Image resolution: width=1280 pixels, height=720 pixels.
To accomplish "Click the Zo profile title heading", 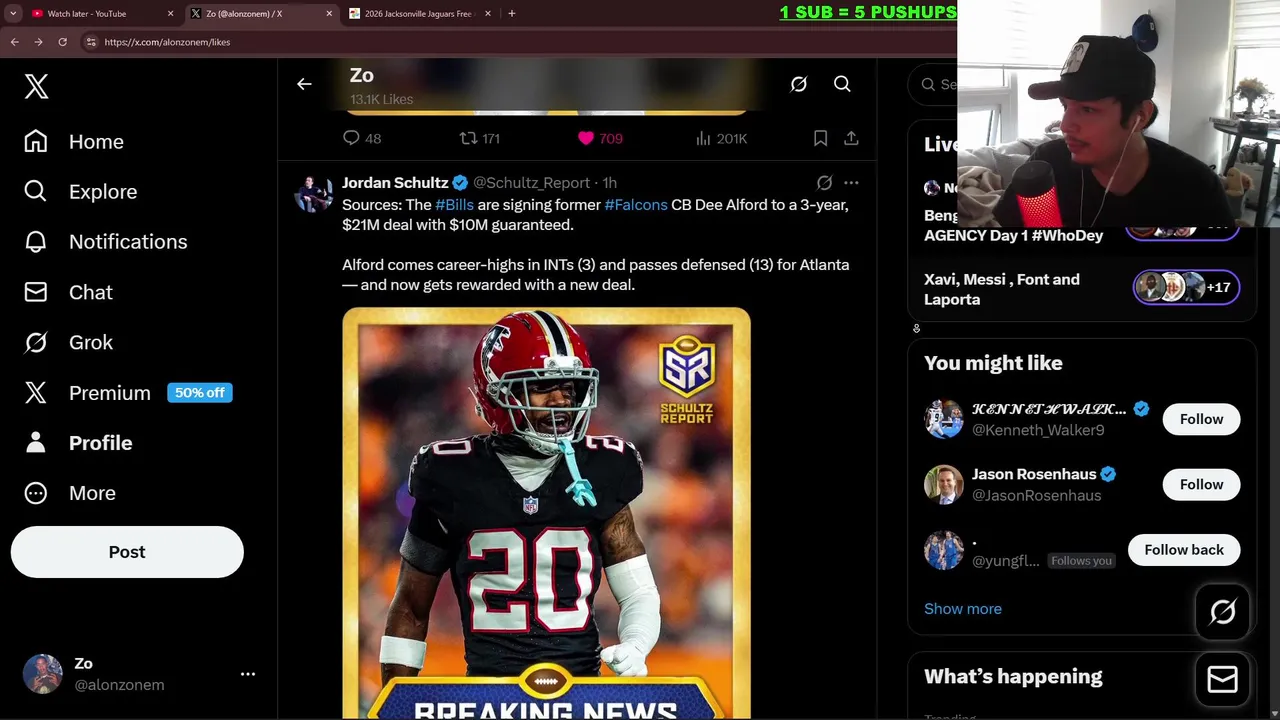I will pyautogui.click(x=362, y=75).
